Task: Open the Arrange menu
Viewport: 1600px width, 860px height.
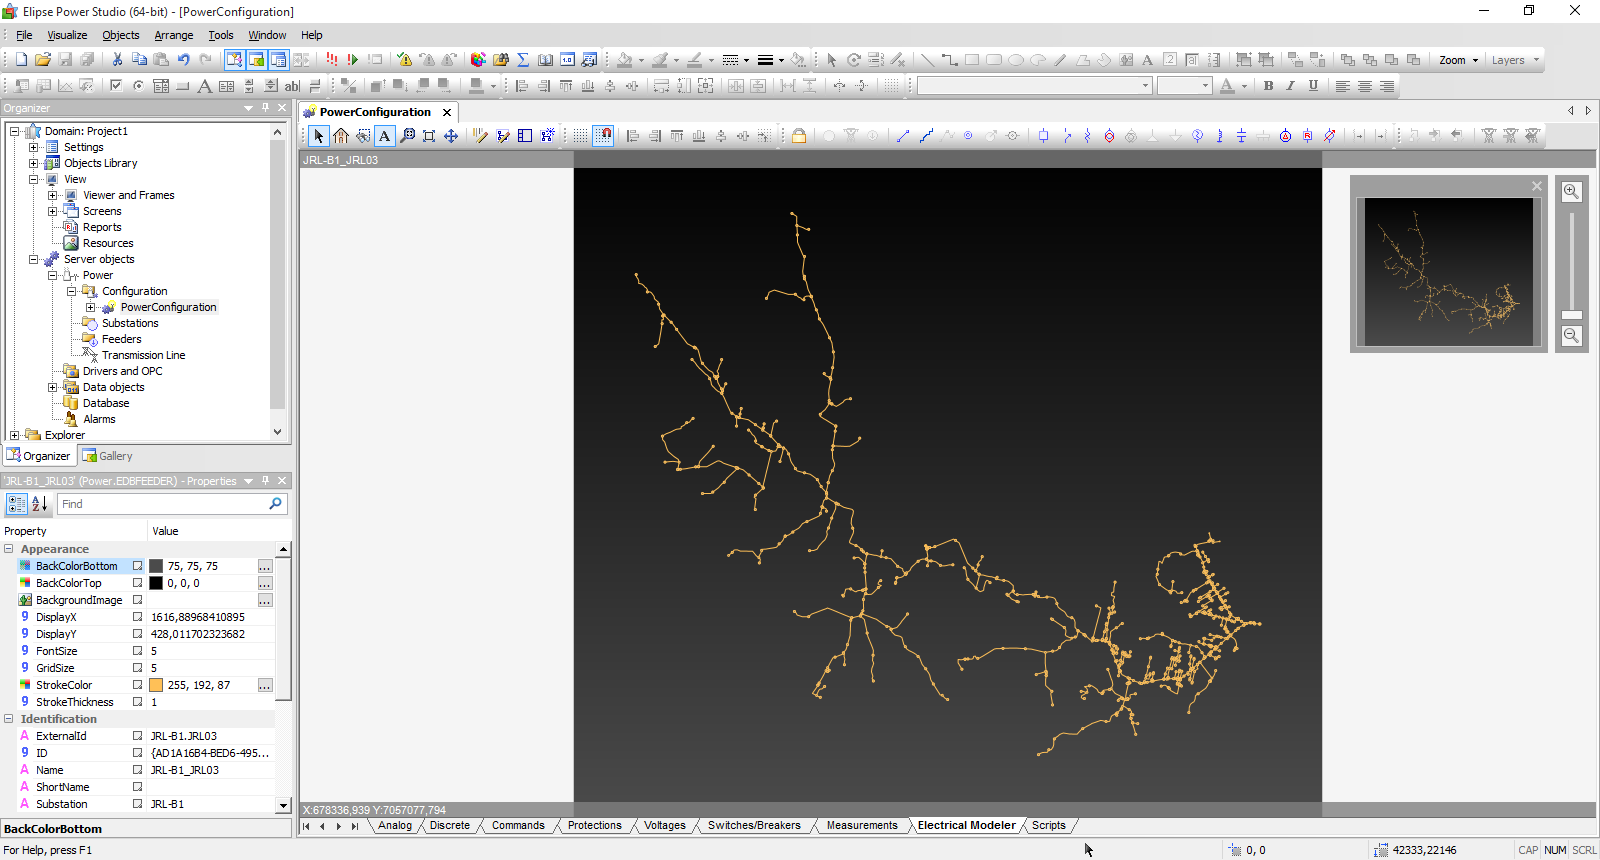Action: coord(174,35)
